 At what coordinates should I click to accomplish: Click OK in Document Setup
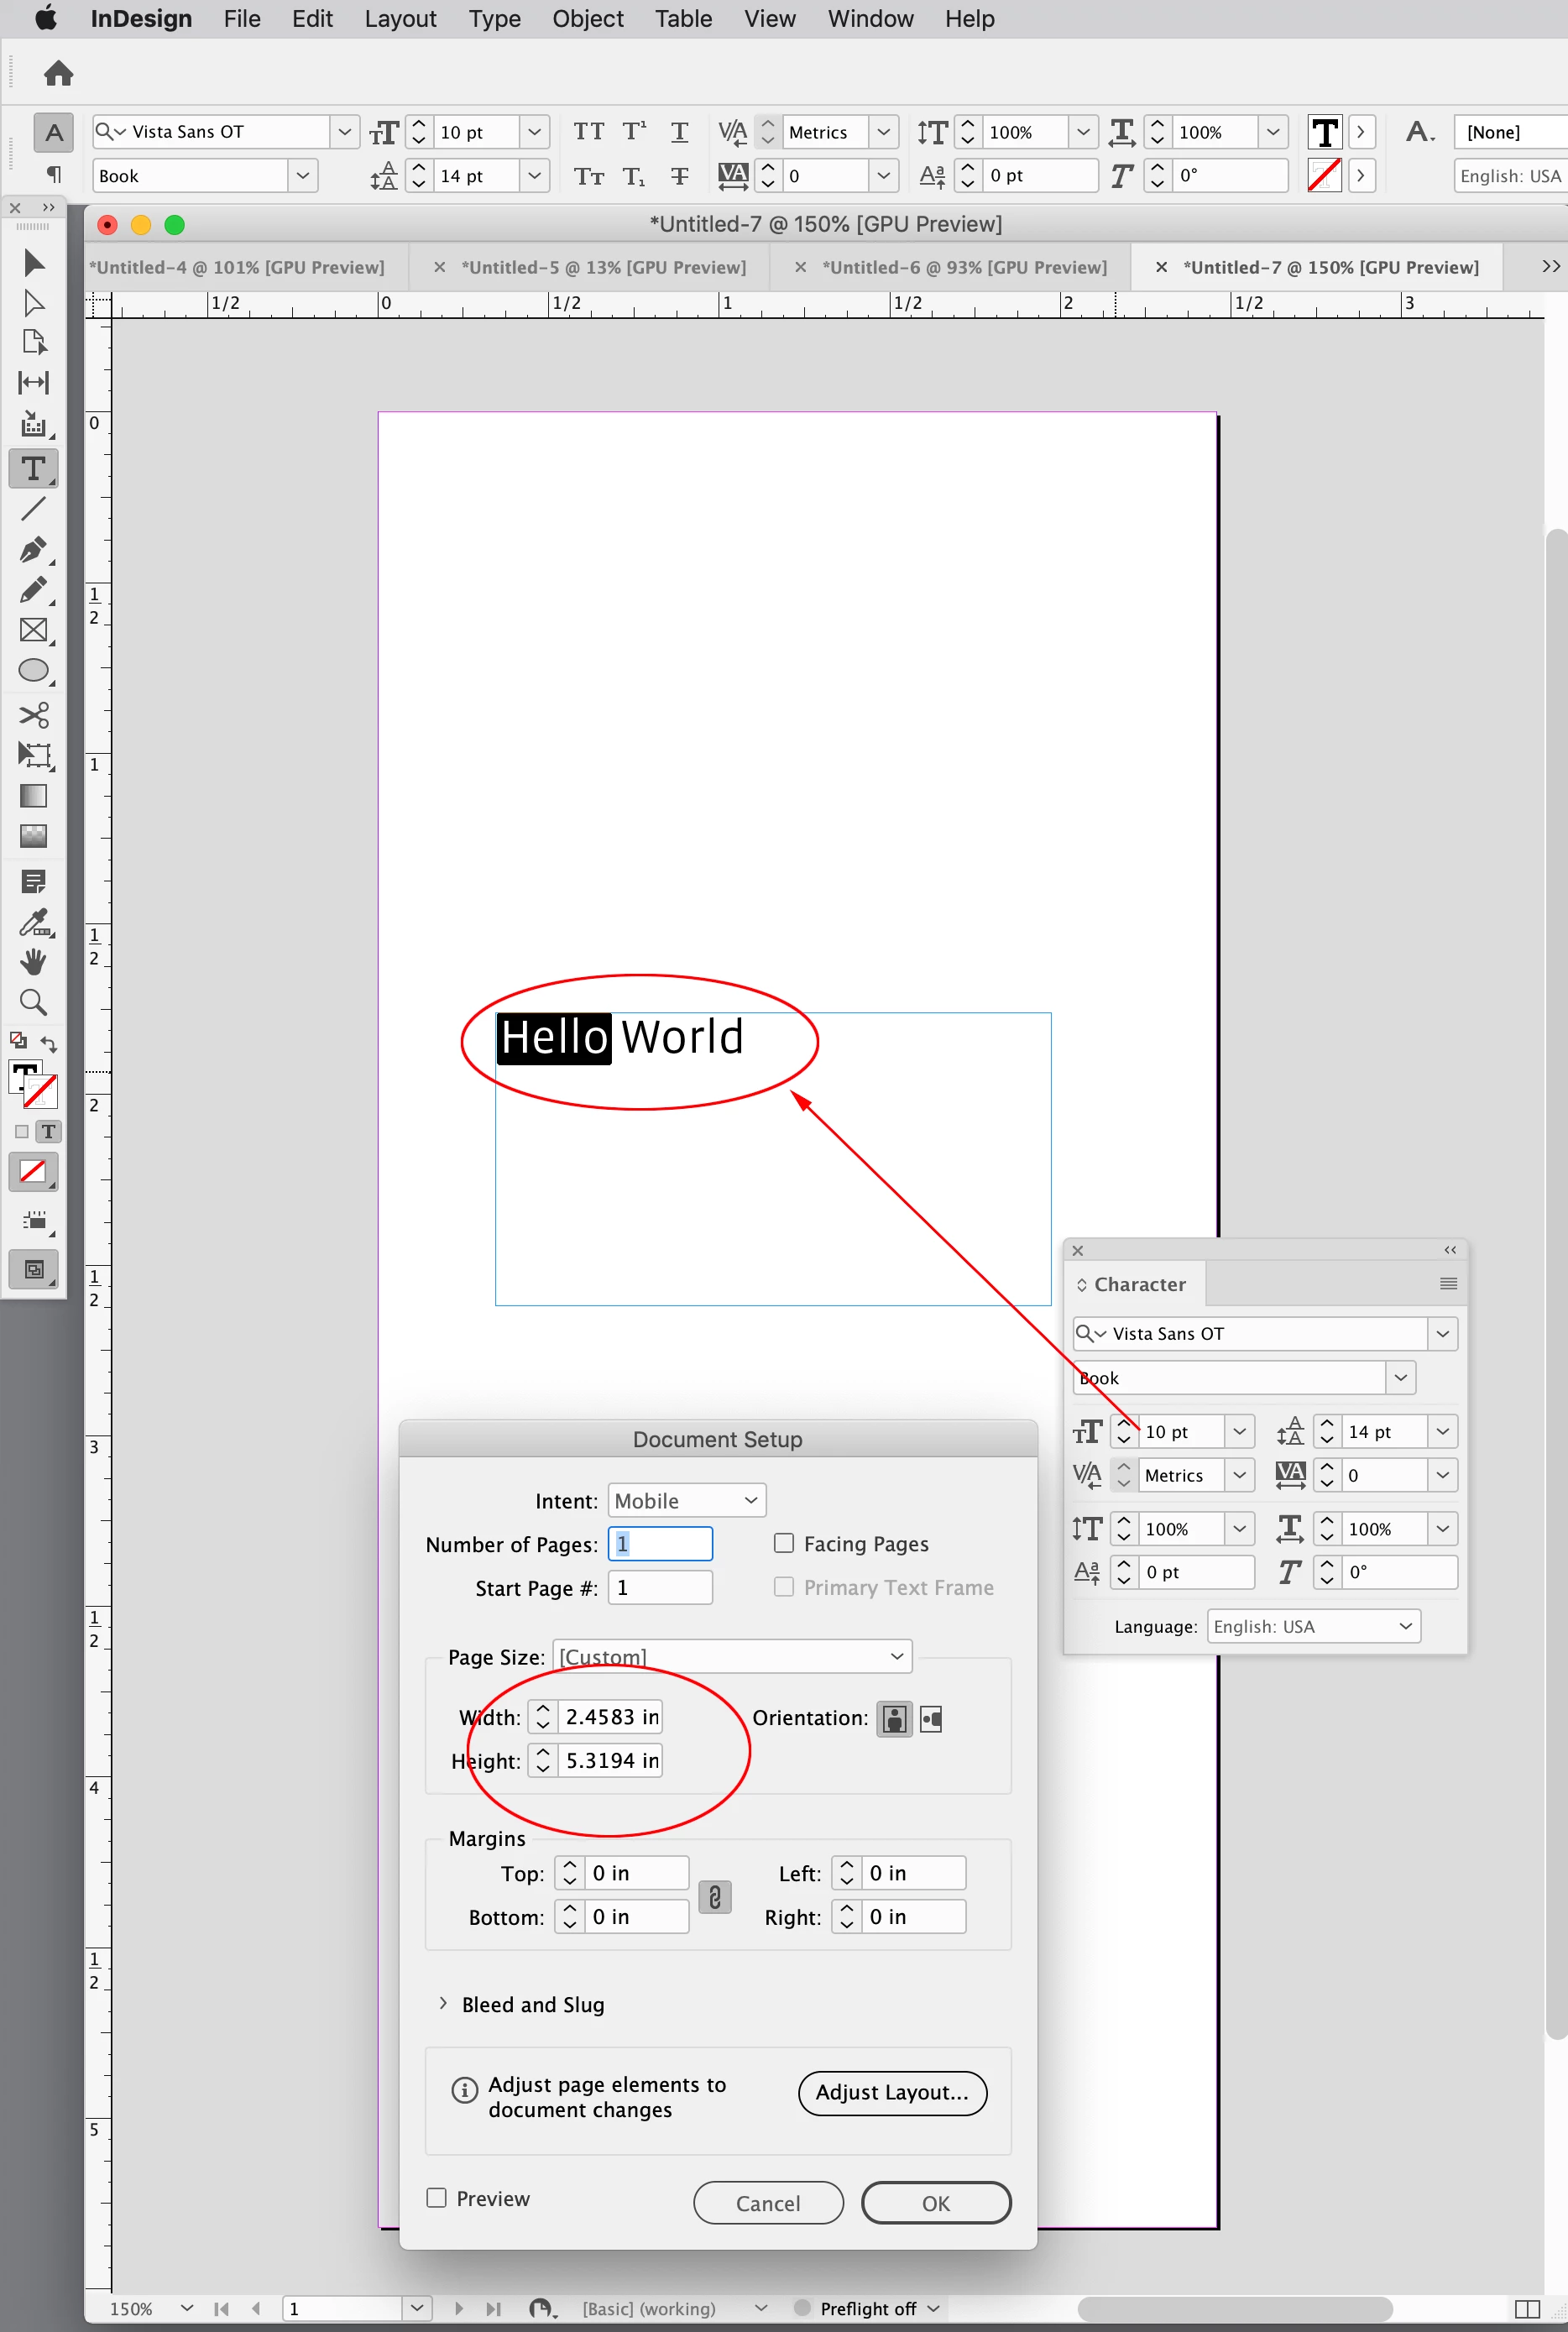point(935,2202)
